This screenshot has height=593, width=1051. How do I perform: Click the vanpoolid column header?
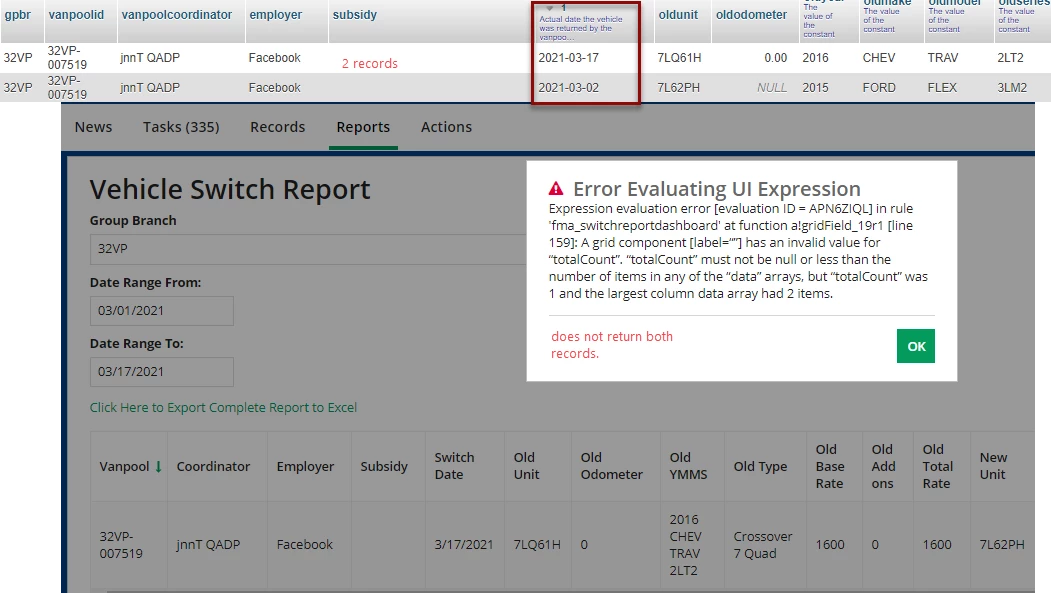pos(76,15)
